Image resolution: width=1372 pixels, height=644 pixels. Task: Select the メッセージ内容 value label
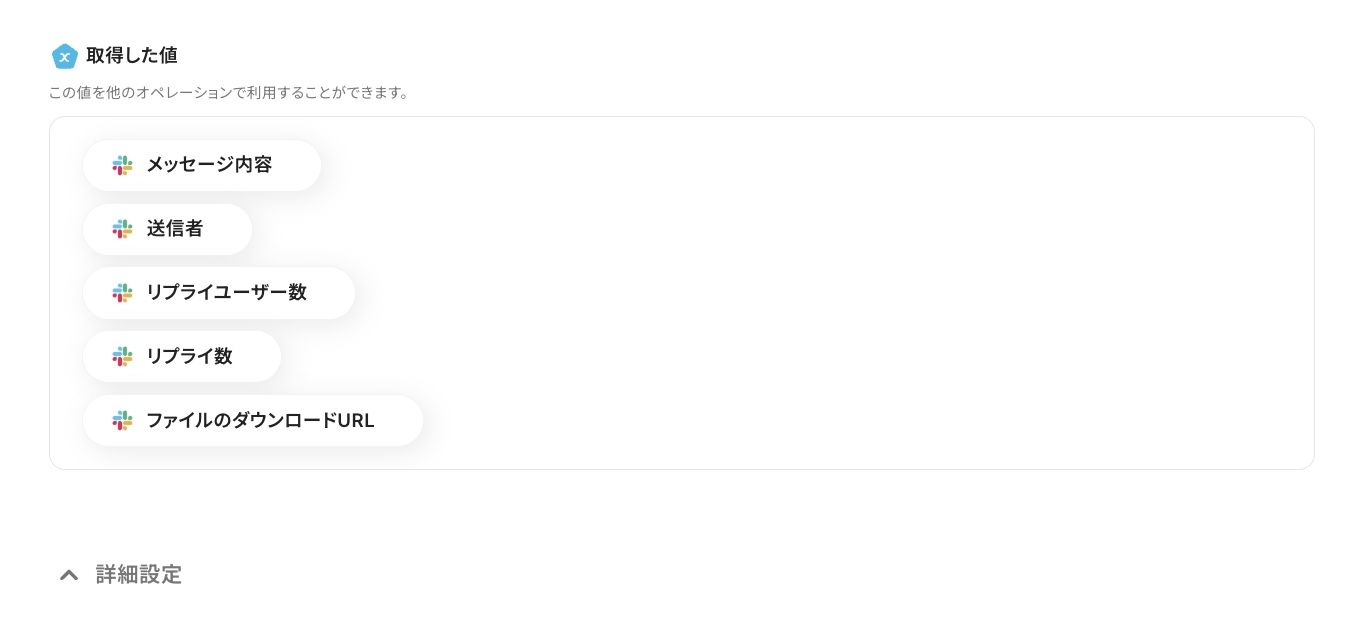pyautogui.click(x=209, y=165)
